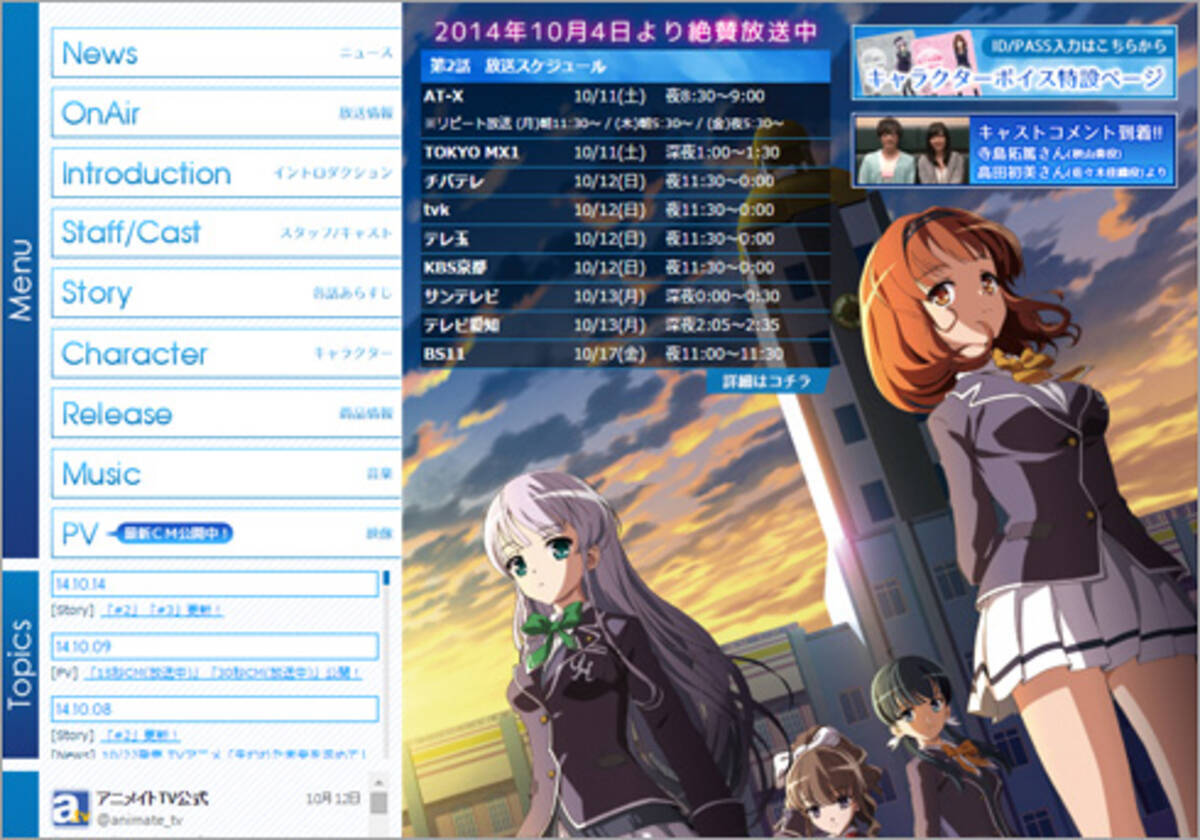Image resolution: width=1200 pixels, height=840 pixels.
Task: Select the サンテレビ schedule row
Action: [x=625, y=298]
